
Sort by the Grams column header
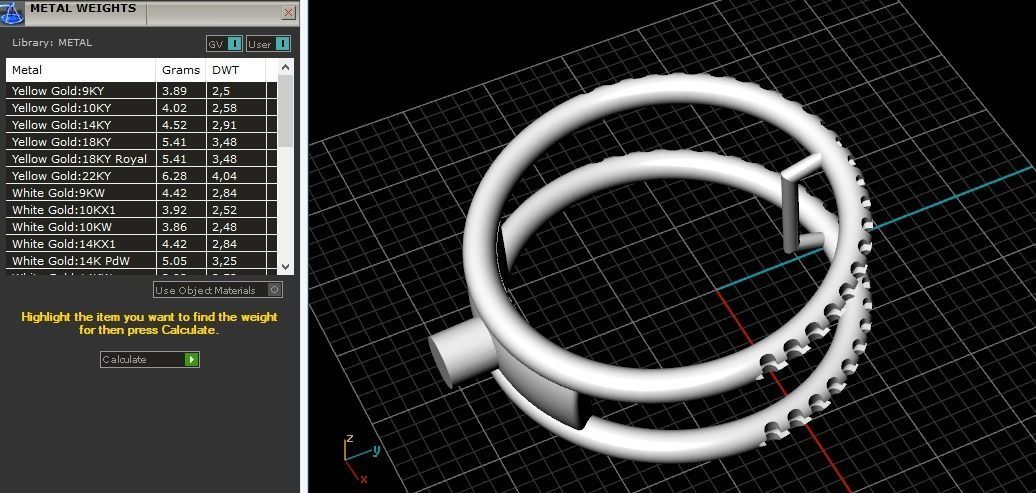tap(181, 70)
